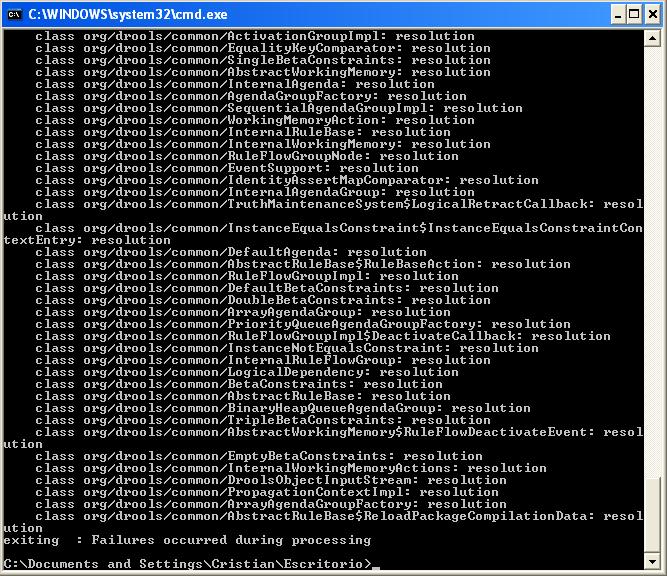The width and height of the screenshot is (667, 576).
Task: Click the EventSupport class line
Action: pos(227,168)
